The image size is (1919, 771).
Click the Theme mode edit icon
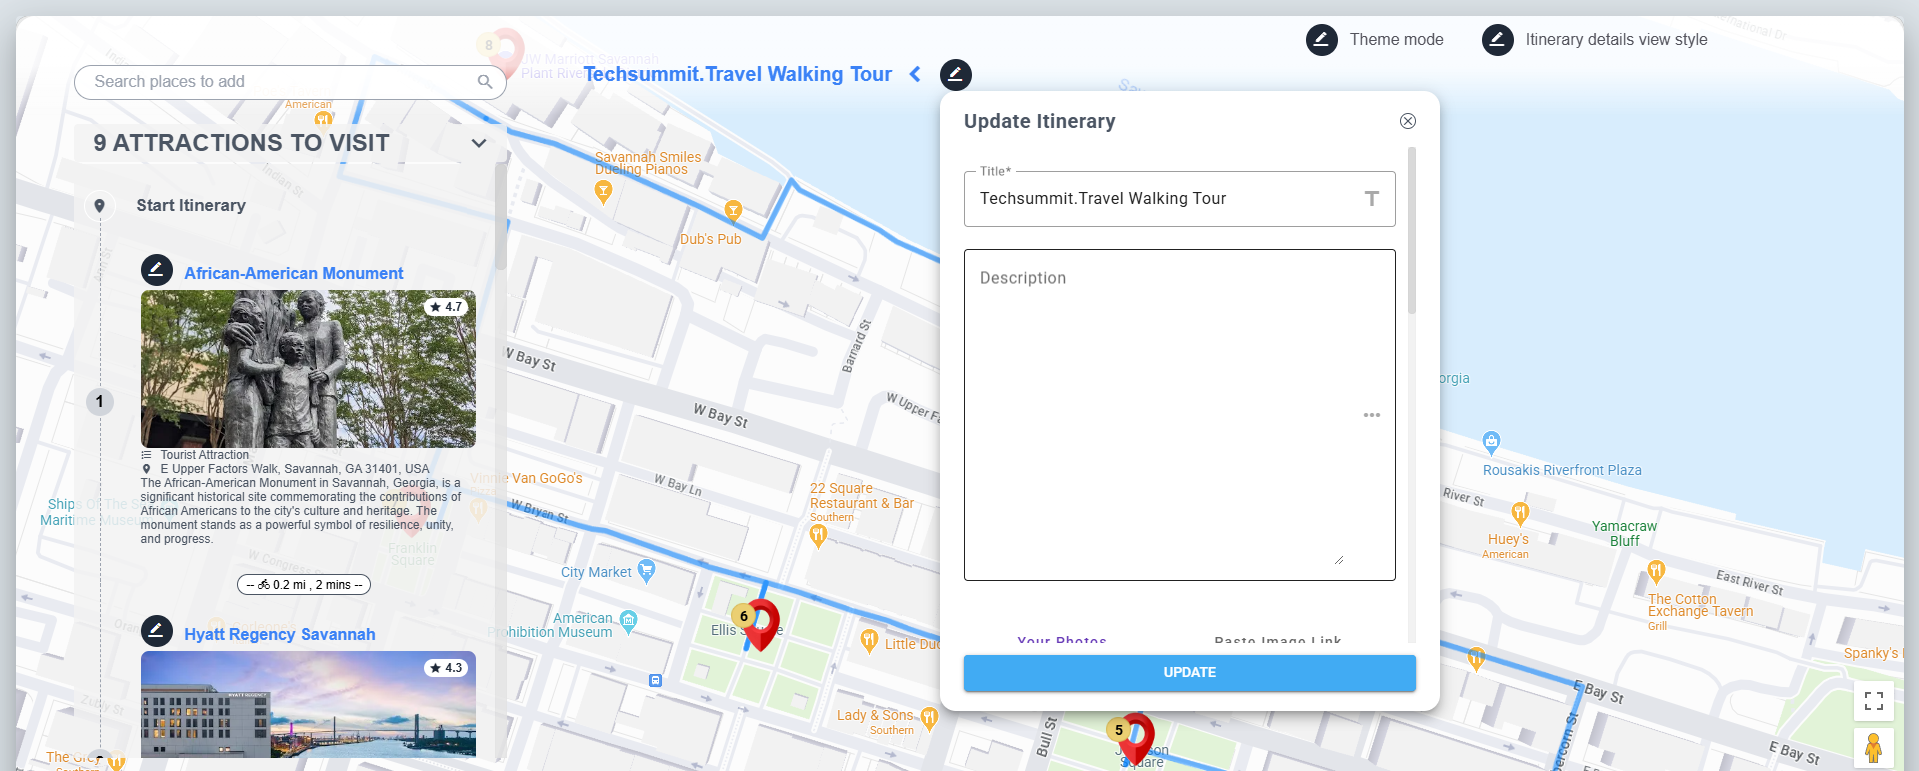pyautogui.click(x=1321, y=40)
